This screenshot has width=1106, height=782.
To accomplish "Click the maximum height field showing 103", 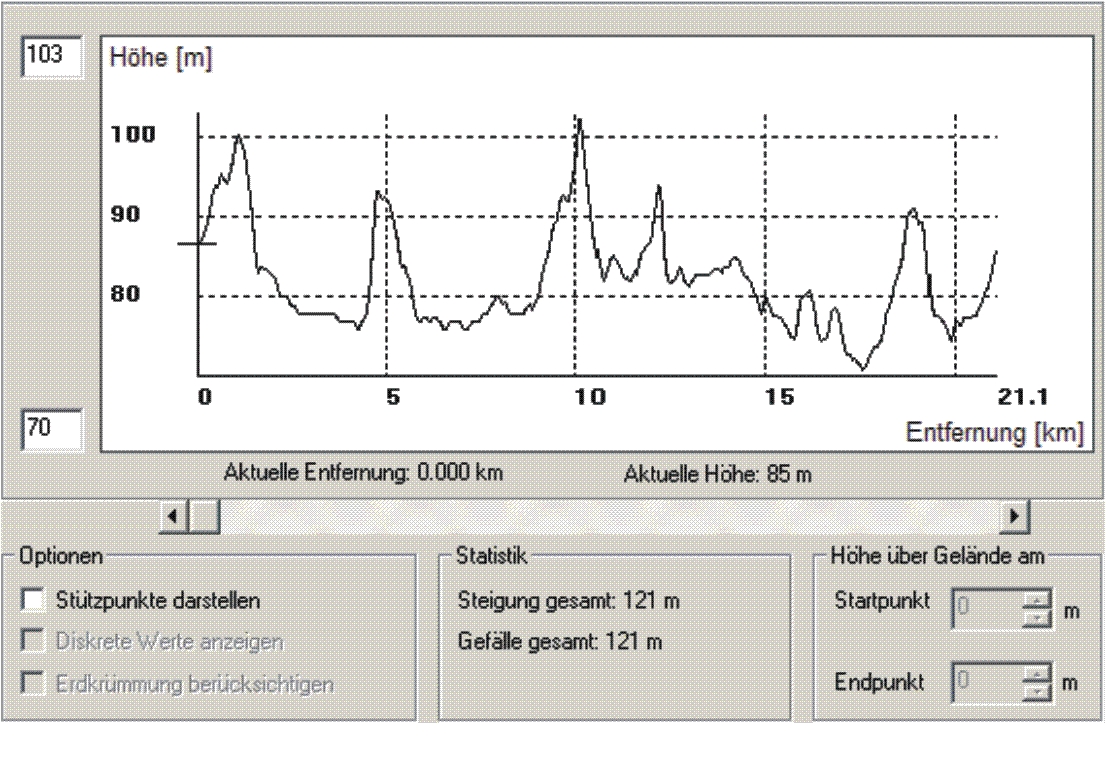I will (52, 56).
